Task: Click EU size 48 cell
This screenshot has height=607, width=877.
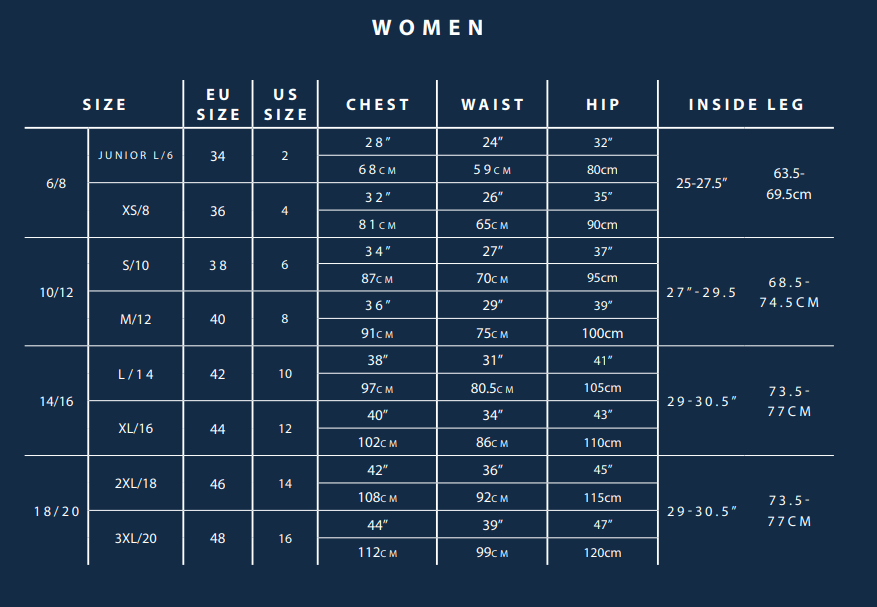Action: point(218,538)
